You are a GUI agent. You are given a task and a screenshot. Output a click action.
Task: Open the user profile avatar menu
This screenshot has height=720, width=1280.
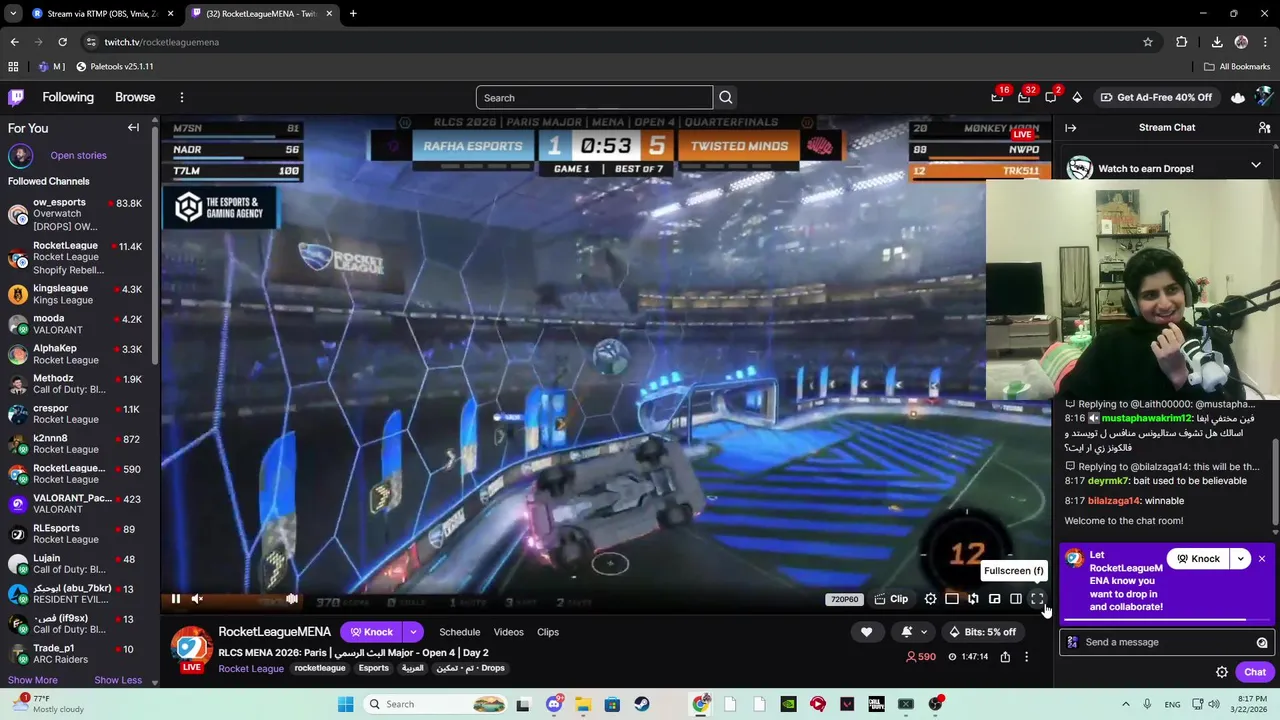point(1264,97)
